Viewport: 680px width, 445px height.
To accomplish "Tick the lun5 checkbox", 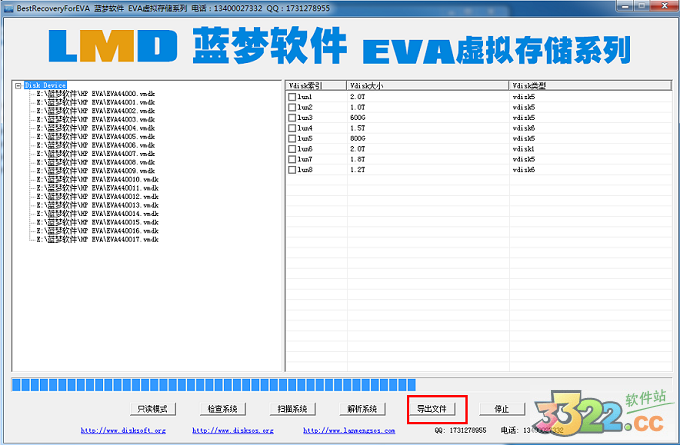I will point(292,139).
